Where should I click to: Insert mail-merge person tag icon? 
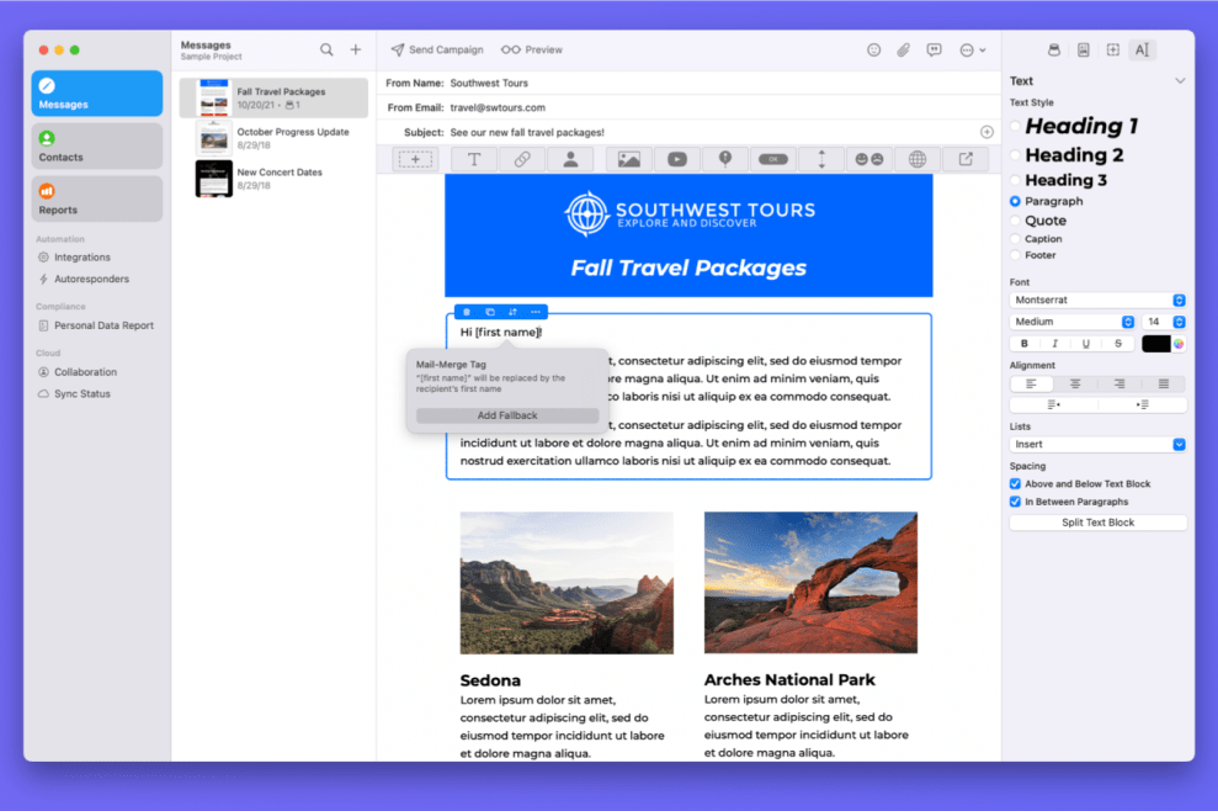pyautogui.click(x=571, y=159)
